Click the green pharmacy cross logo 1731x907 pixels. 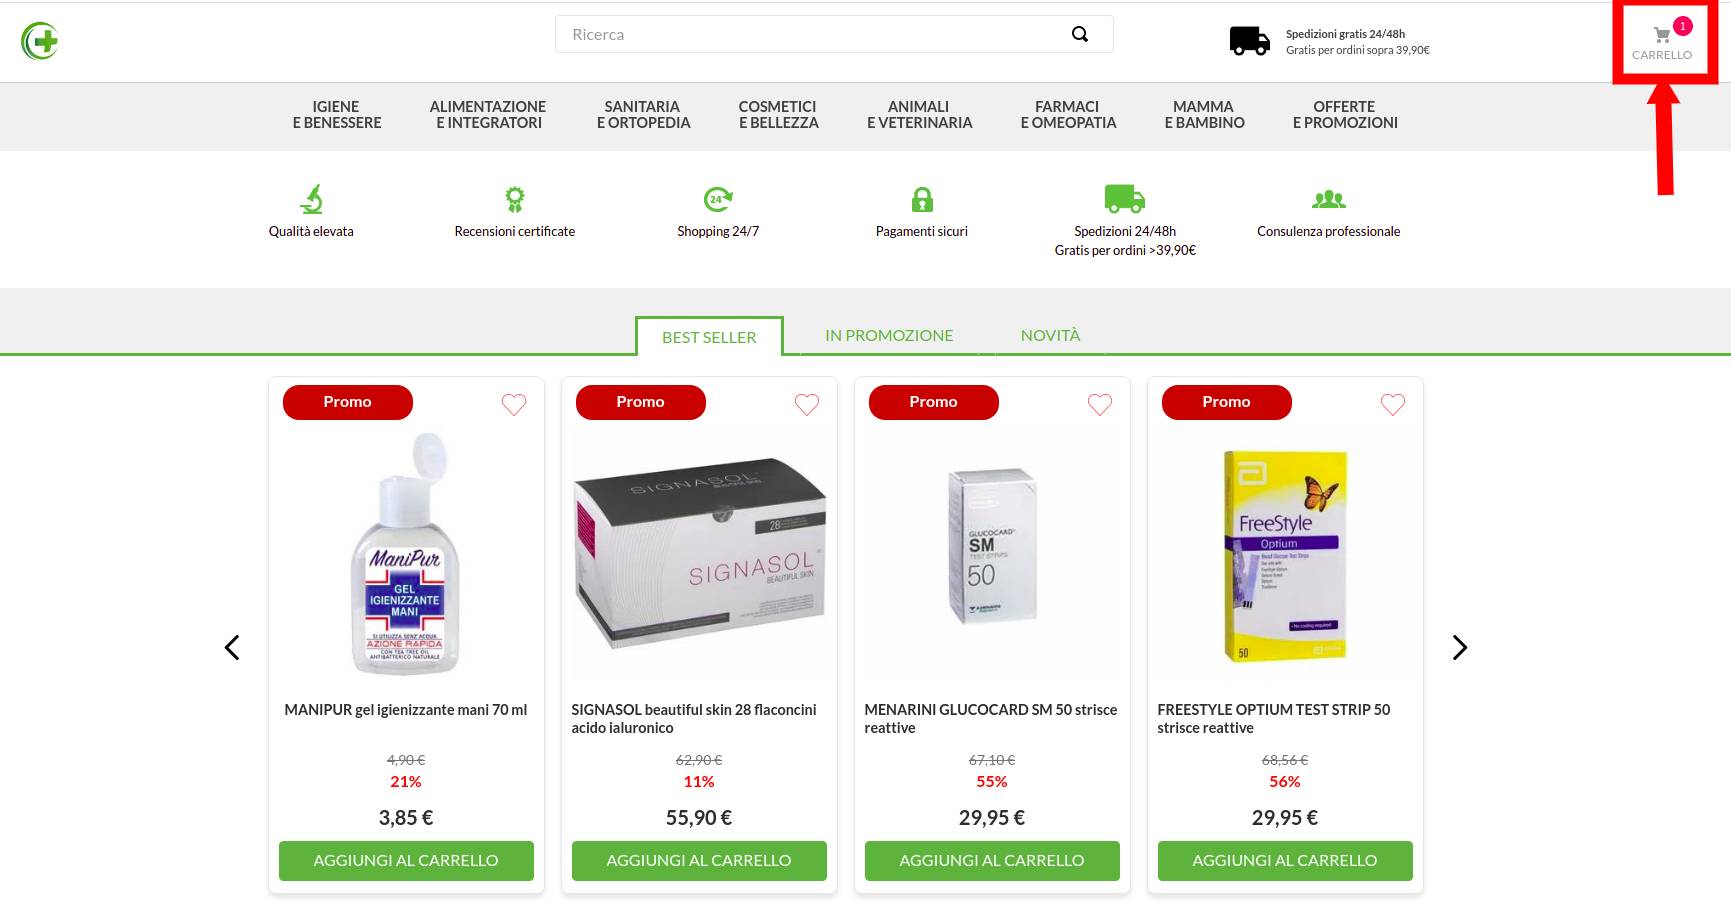[40, 41]
